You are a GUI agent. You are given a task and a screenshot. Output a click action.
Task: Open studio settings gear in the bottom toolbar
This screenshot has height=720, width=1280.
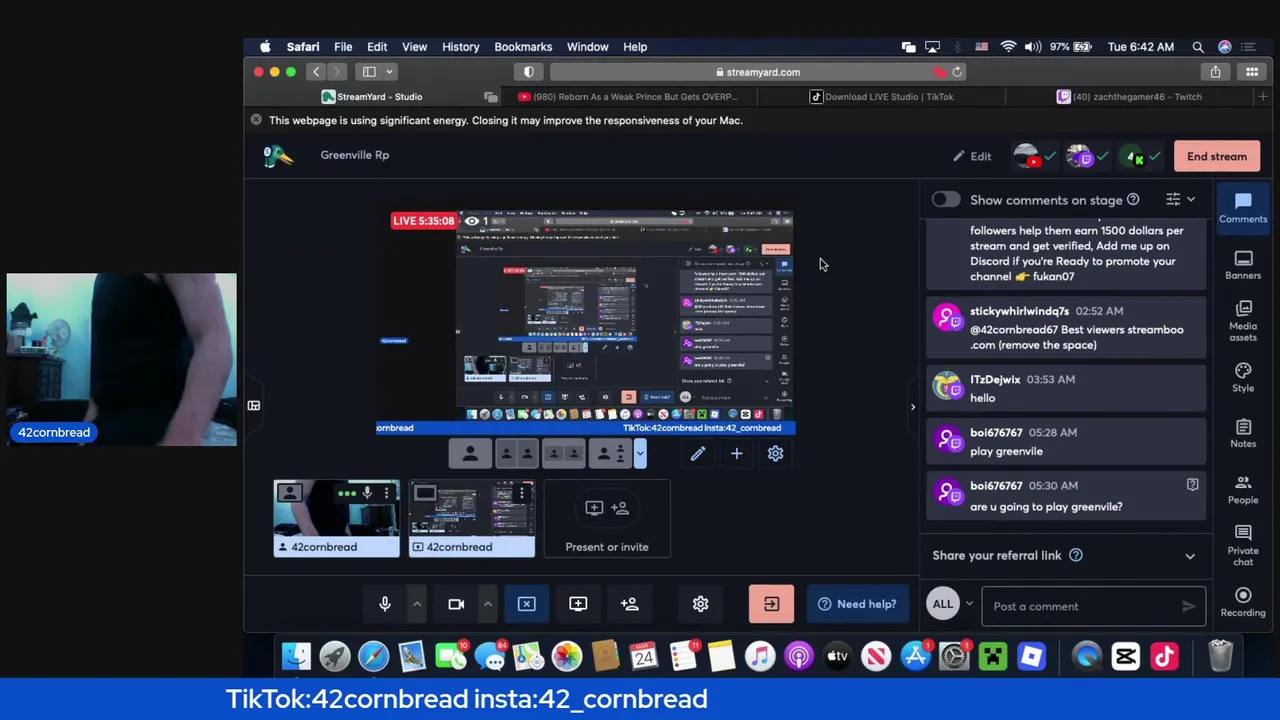700,604
